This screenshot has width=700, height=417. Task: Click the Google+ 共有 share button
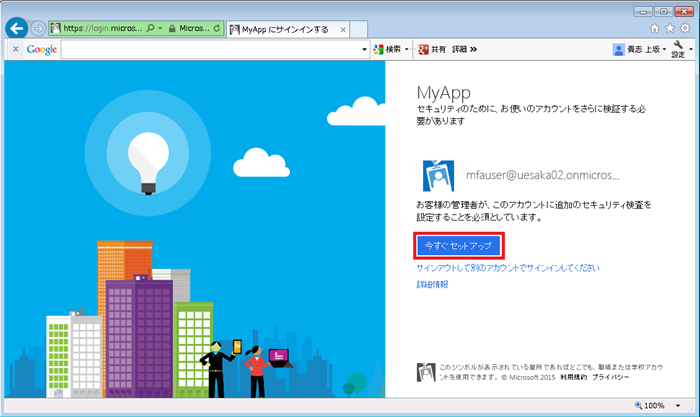point(432,50)
